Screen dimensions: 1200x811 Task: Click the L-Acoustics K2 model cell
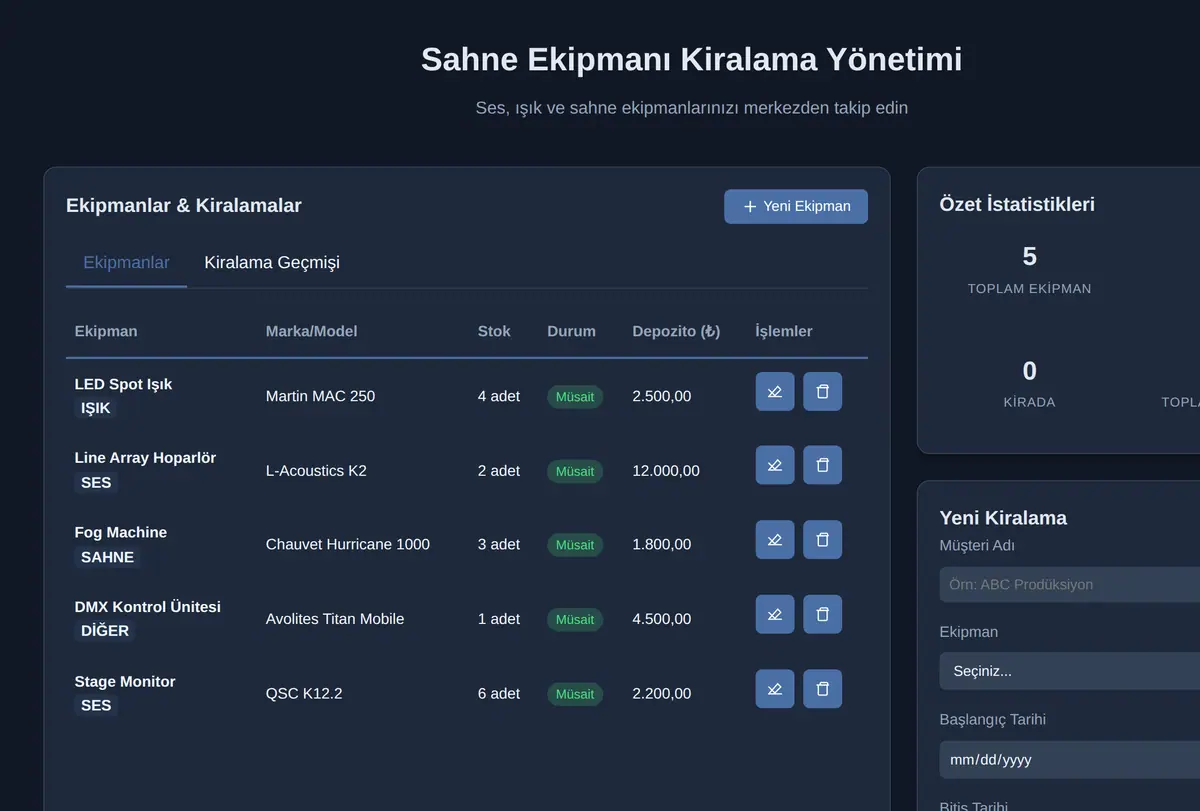pyautogui.click(x=316, y=471)
